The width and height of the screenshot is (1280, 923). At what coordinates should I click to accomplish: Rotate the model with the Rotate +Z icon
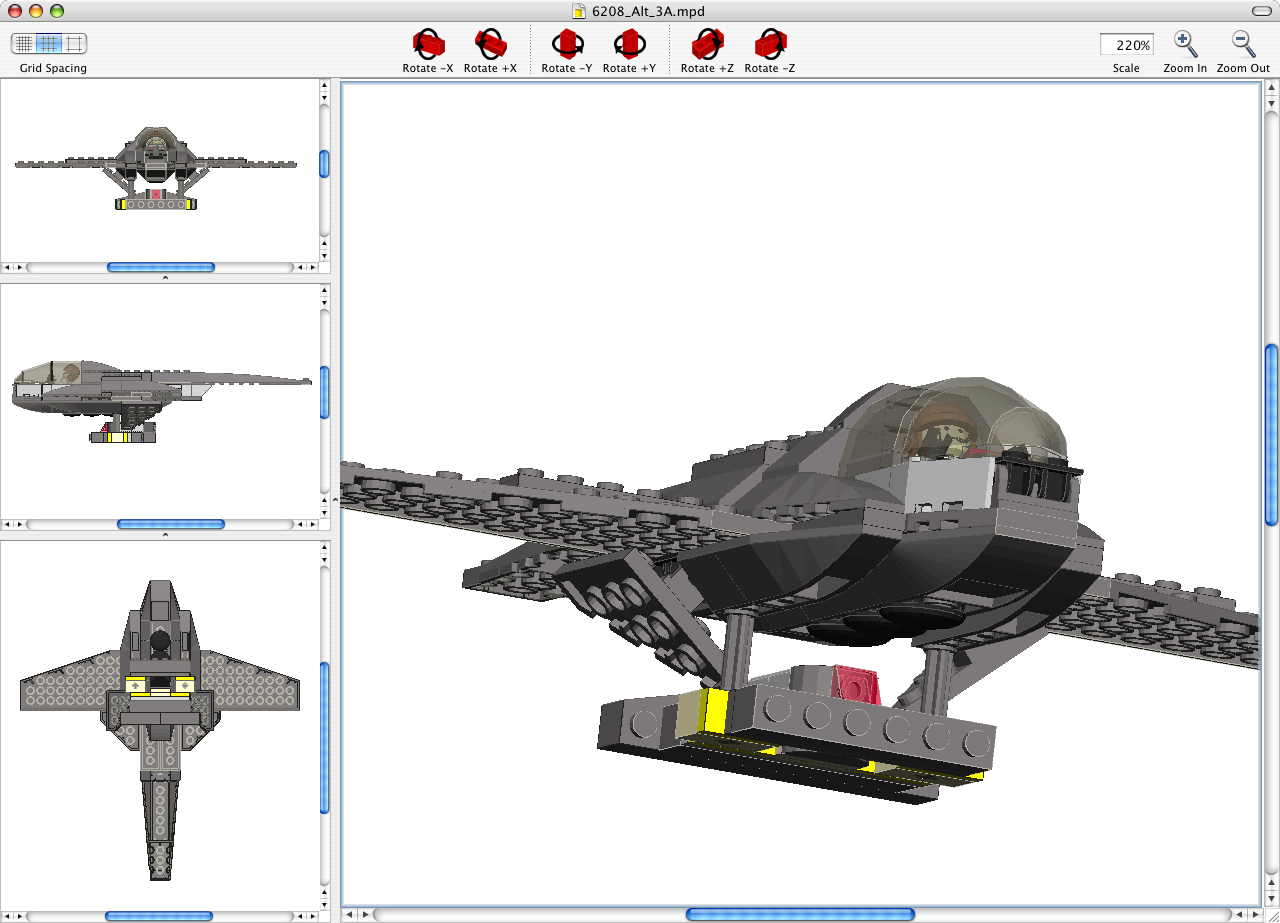click(706, 44)
